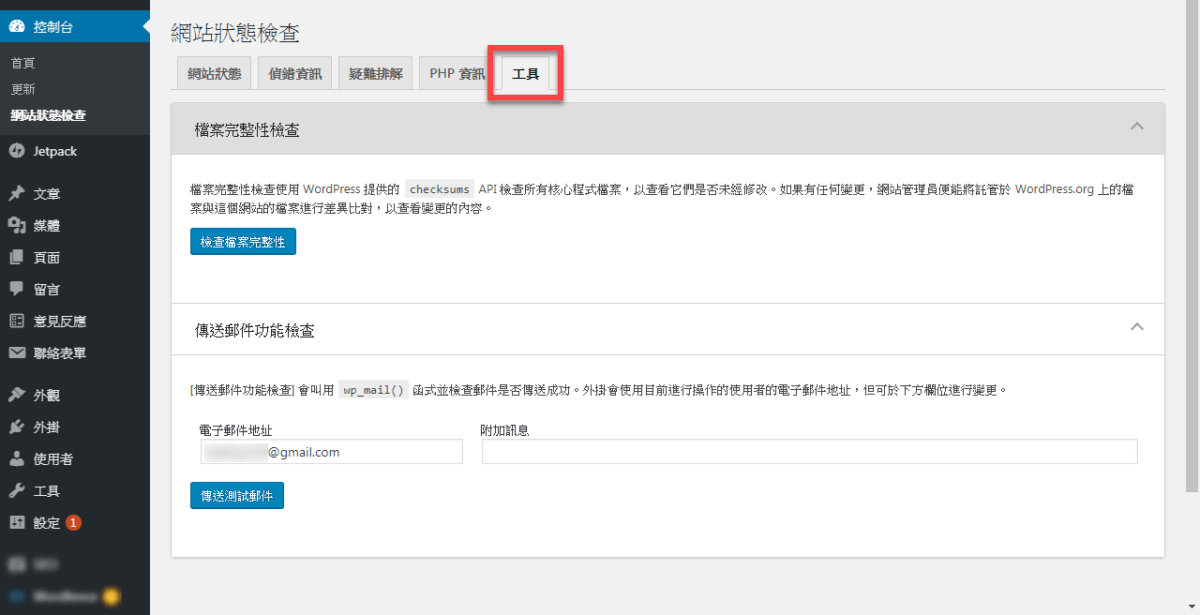Click the plug icon for 外掛
The image size is (1200, 615).
point(17,427)
